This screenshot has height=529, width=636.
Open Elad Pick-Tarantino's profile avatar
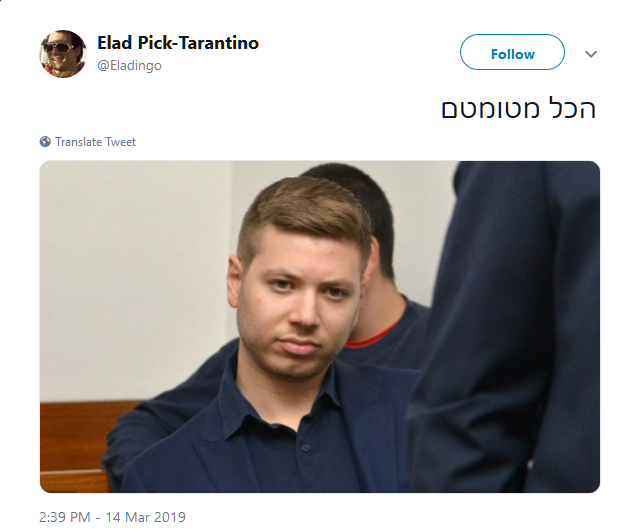[x=63, y=54]
